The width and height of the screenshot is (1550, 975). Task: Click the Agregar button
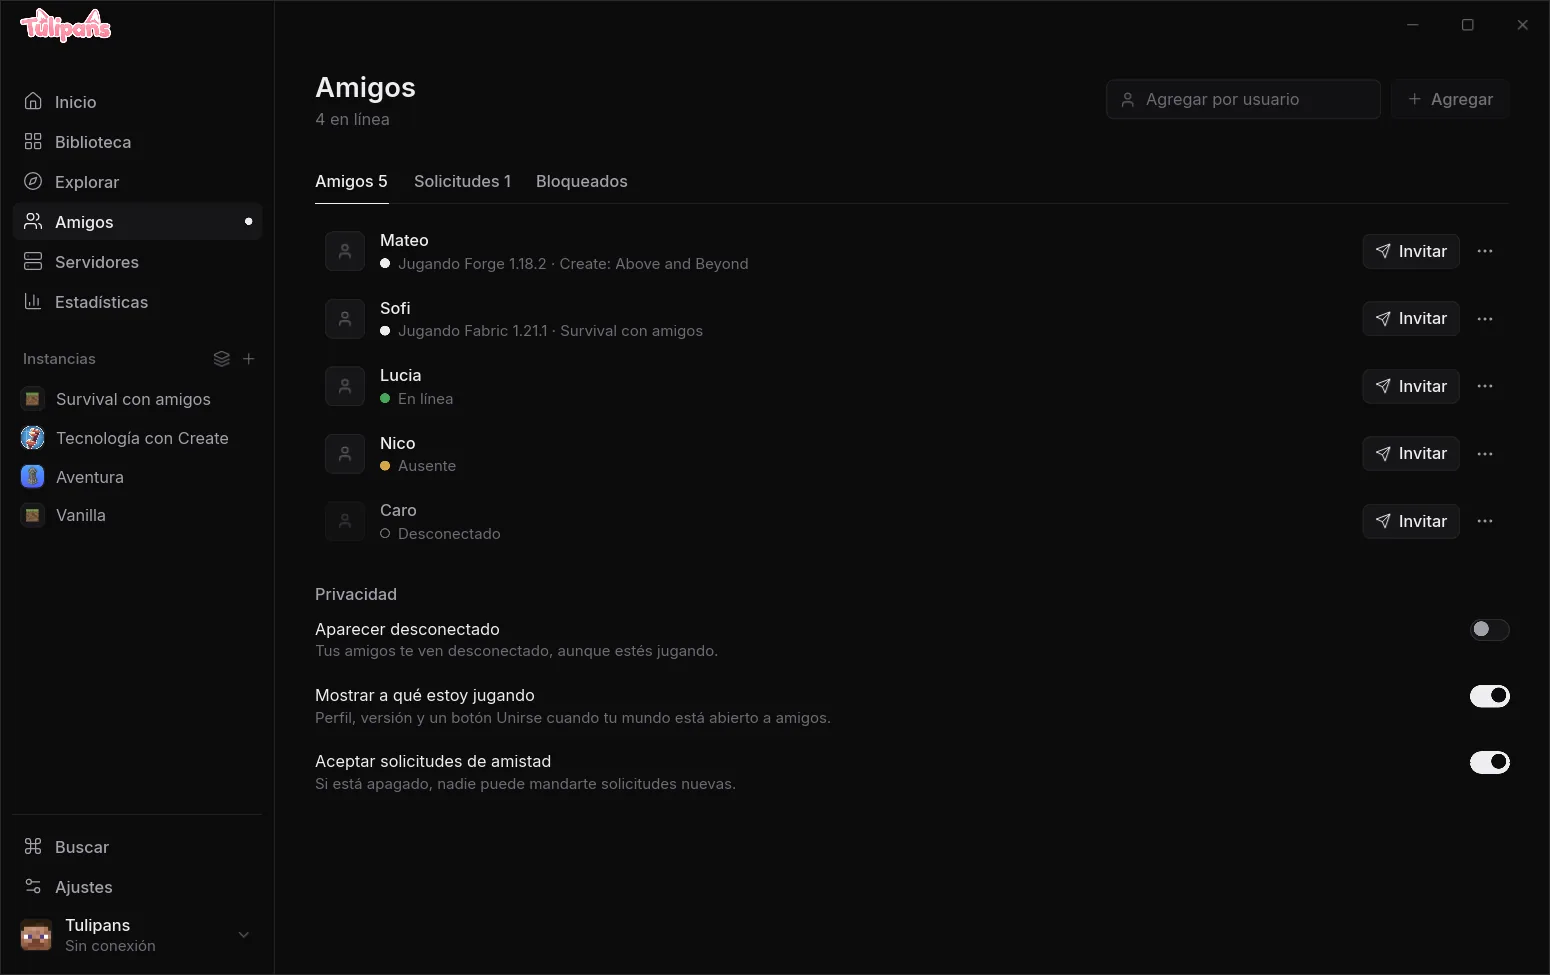[x=1450, y=99]
